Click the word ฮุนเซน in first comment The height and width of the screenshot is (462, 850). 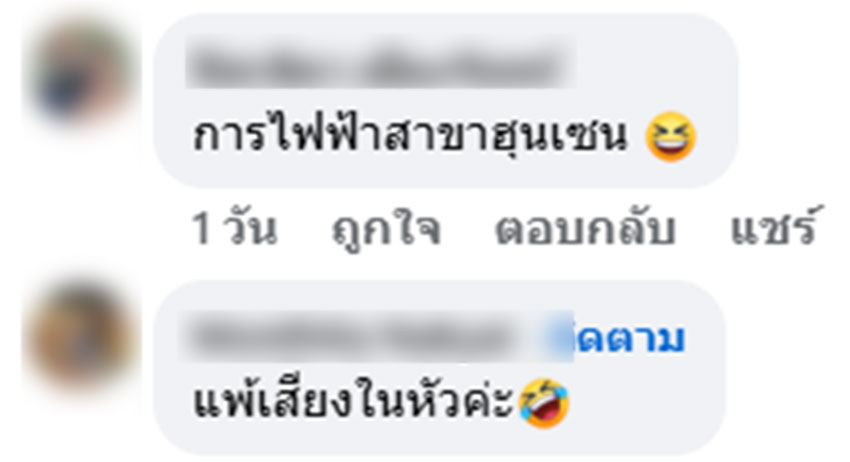pyautogui.click(x=558, y=137)
